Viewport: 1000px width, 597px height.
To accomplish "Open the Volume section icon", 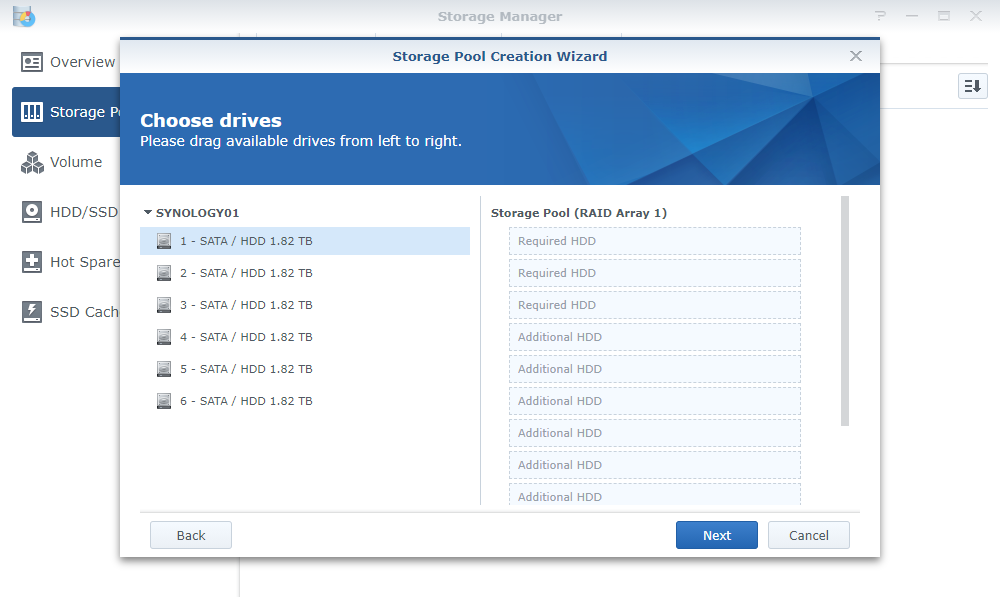I will point(32,162).
